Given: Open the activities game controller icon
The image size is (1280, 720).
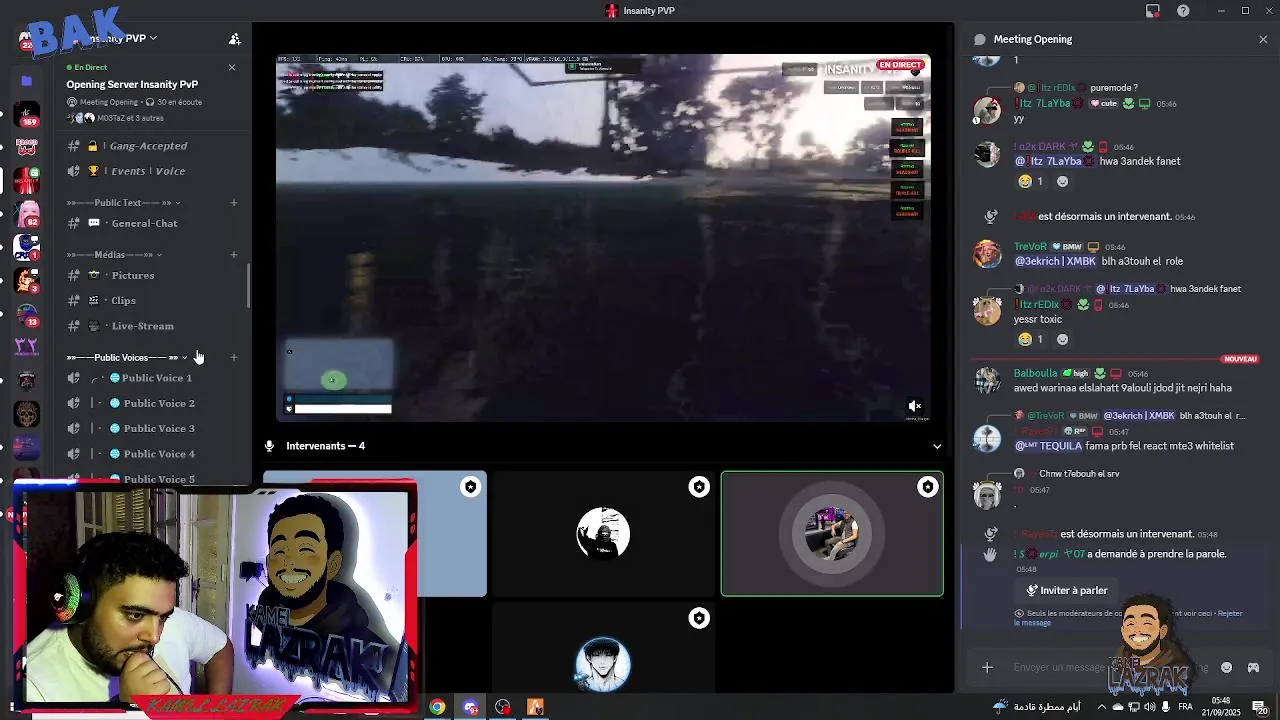Looking at the screenshot, I should pos(1254,667).
